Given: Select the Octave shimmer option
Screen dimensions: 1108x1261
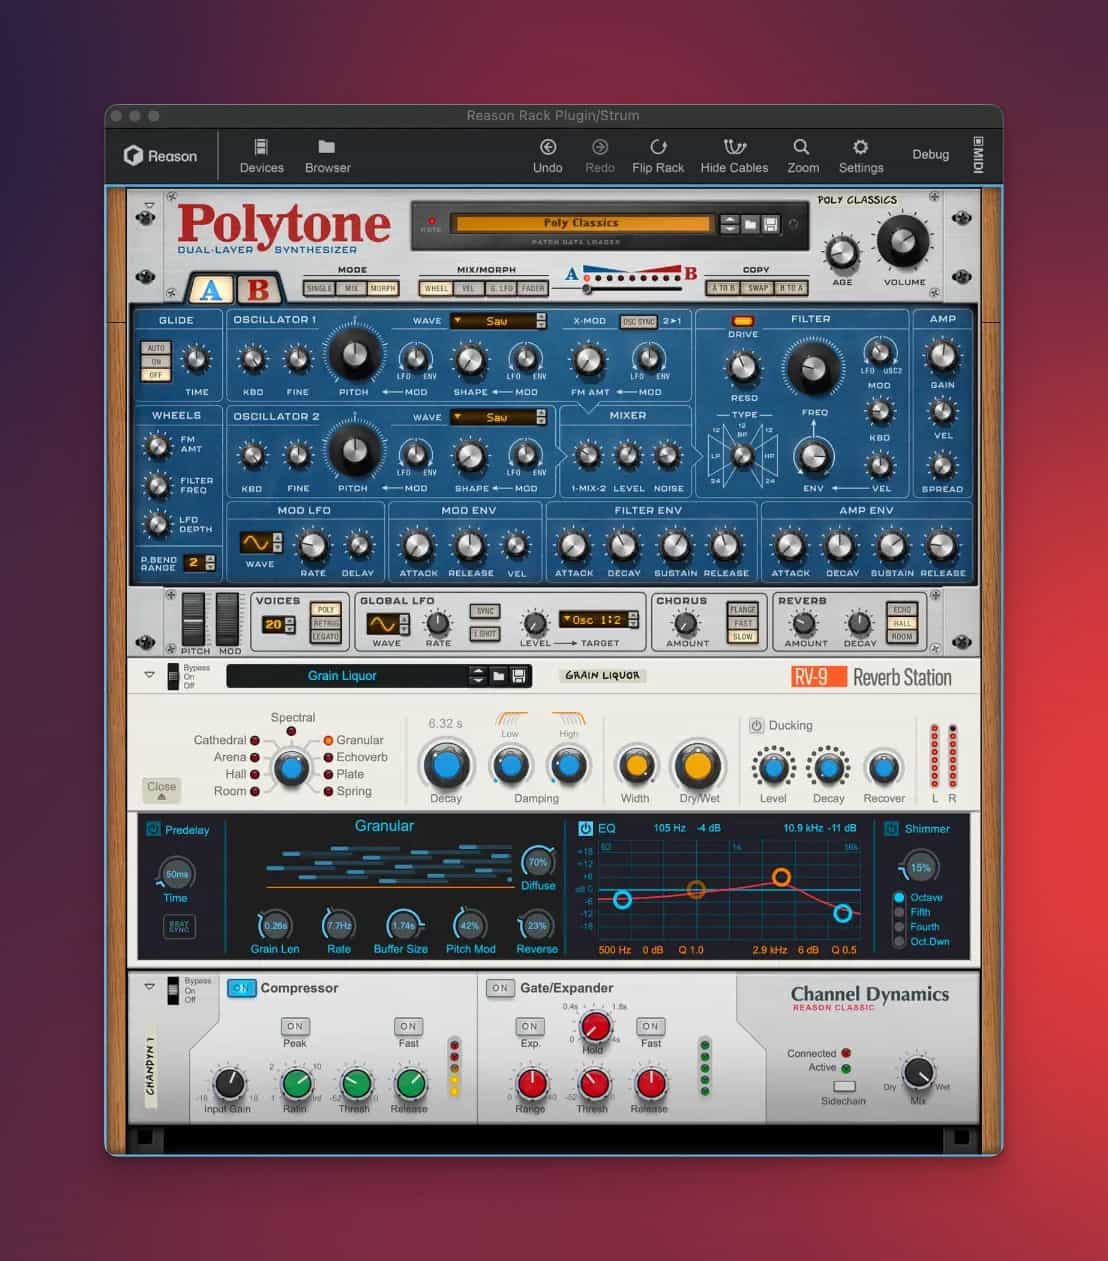Looking at the screenshot, I should [x=899, y=898].
